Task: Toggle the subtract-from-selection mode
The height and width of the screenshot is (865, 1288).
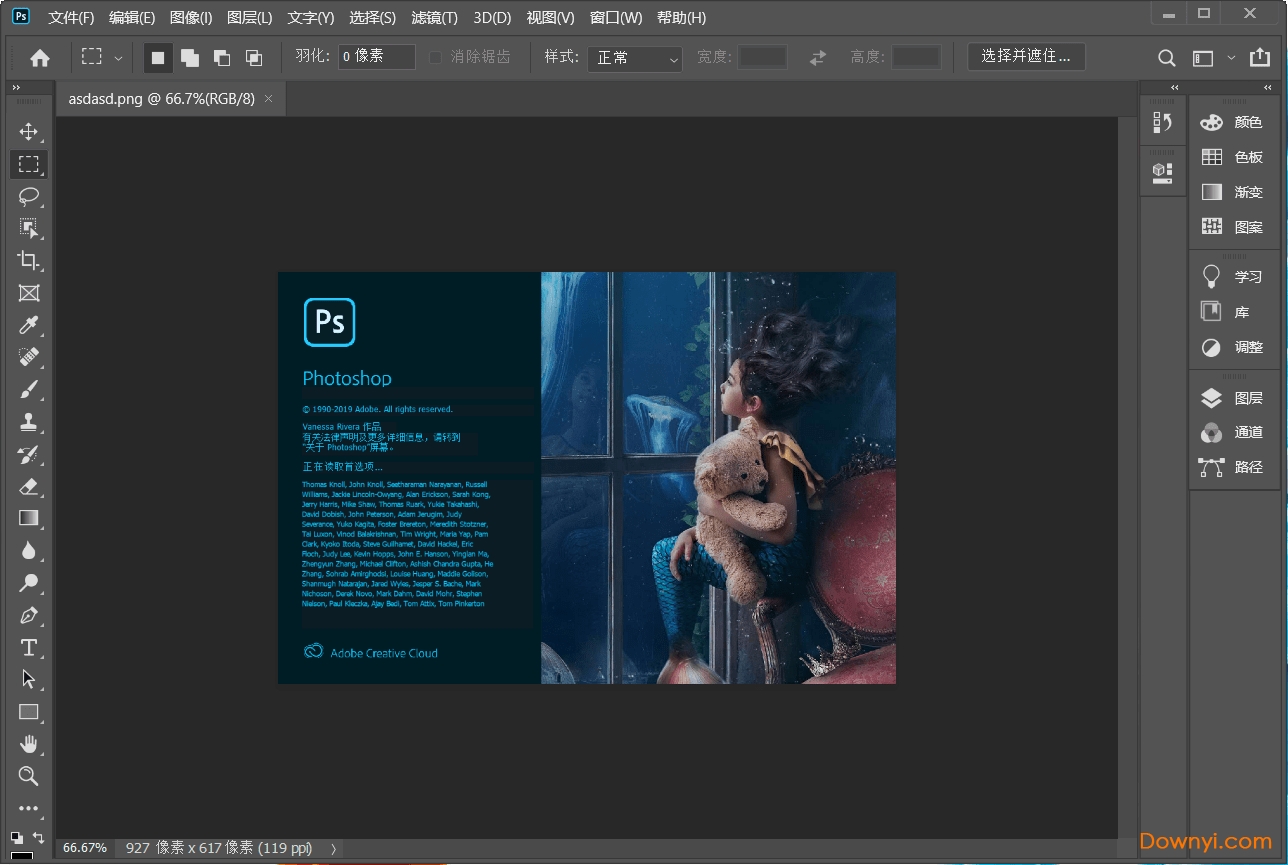Action: tap(221, 57)
